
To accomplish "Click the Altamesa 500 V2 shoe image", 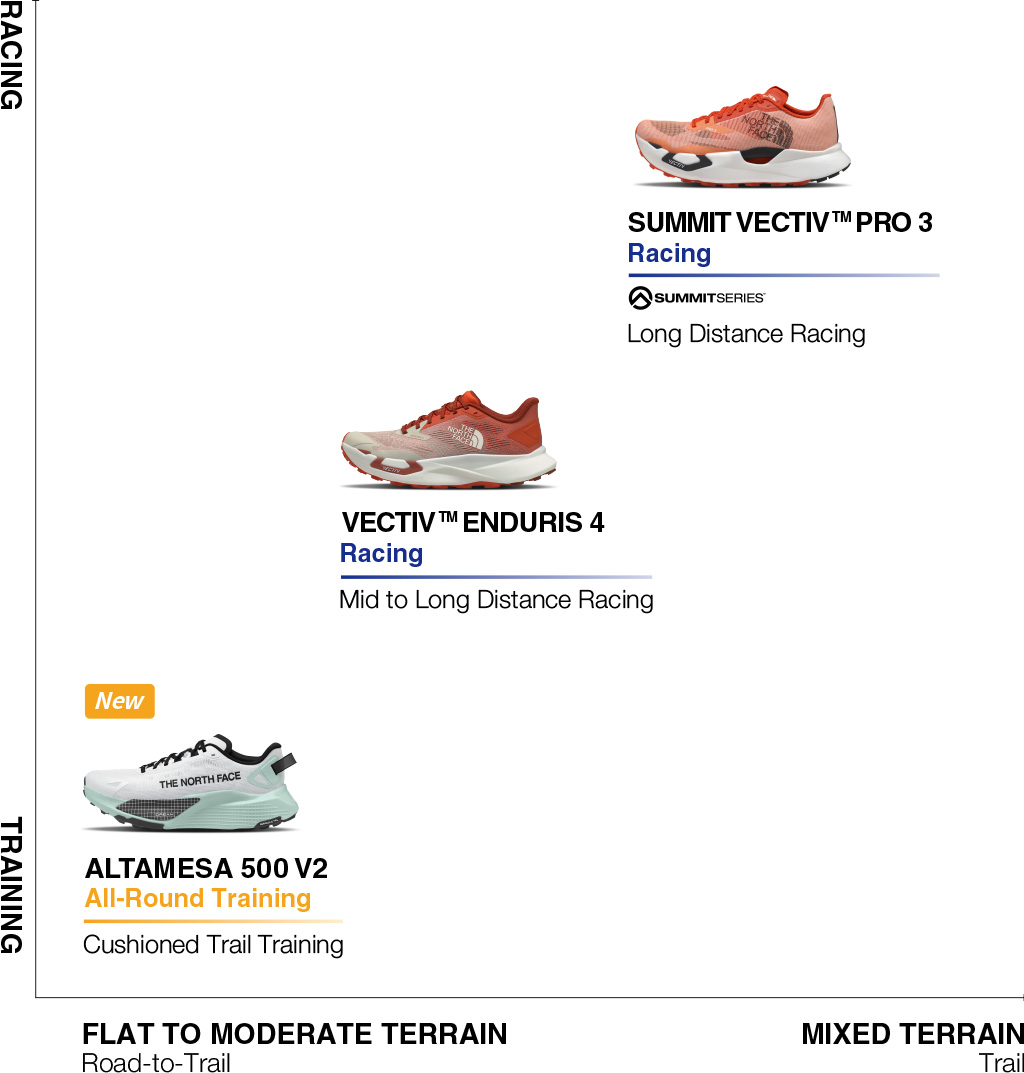I will 190,786.
